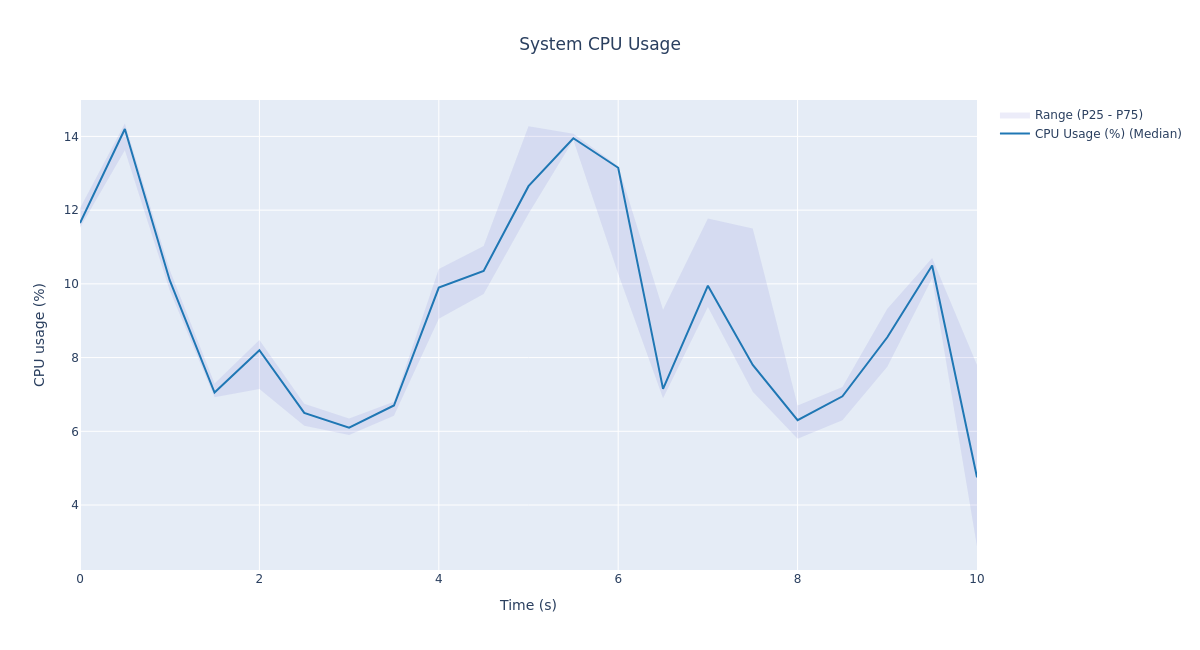Click the x-axis tick label 8
The image size is (1200, 650).
click(x=797, y=579)
